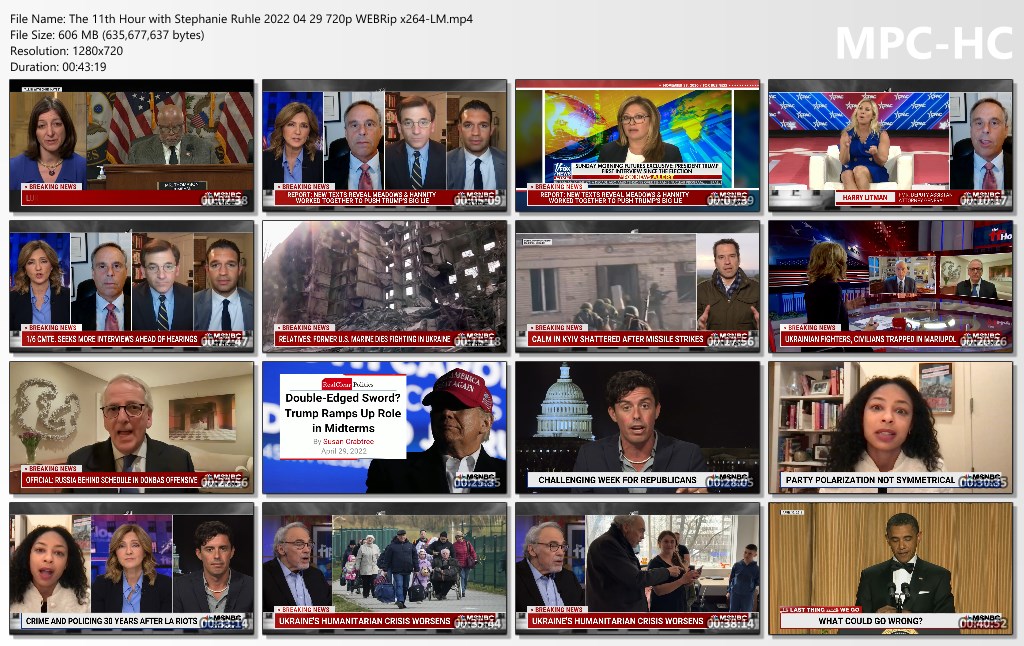Open the thumbnail of the congressional hearing with flags
The image size is (1024, 646).
pyautogui.click(x=132, y=146)
